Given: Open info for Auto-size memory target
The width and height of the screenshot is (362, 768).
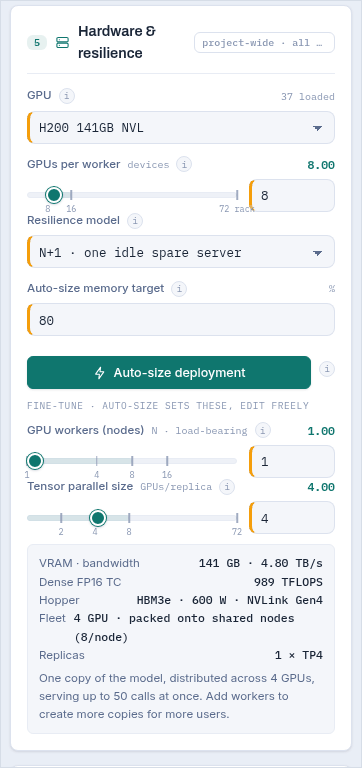Looking at the screenshot, I should [179, 289].
